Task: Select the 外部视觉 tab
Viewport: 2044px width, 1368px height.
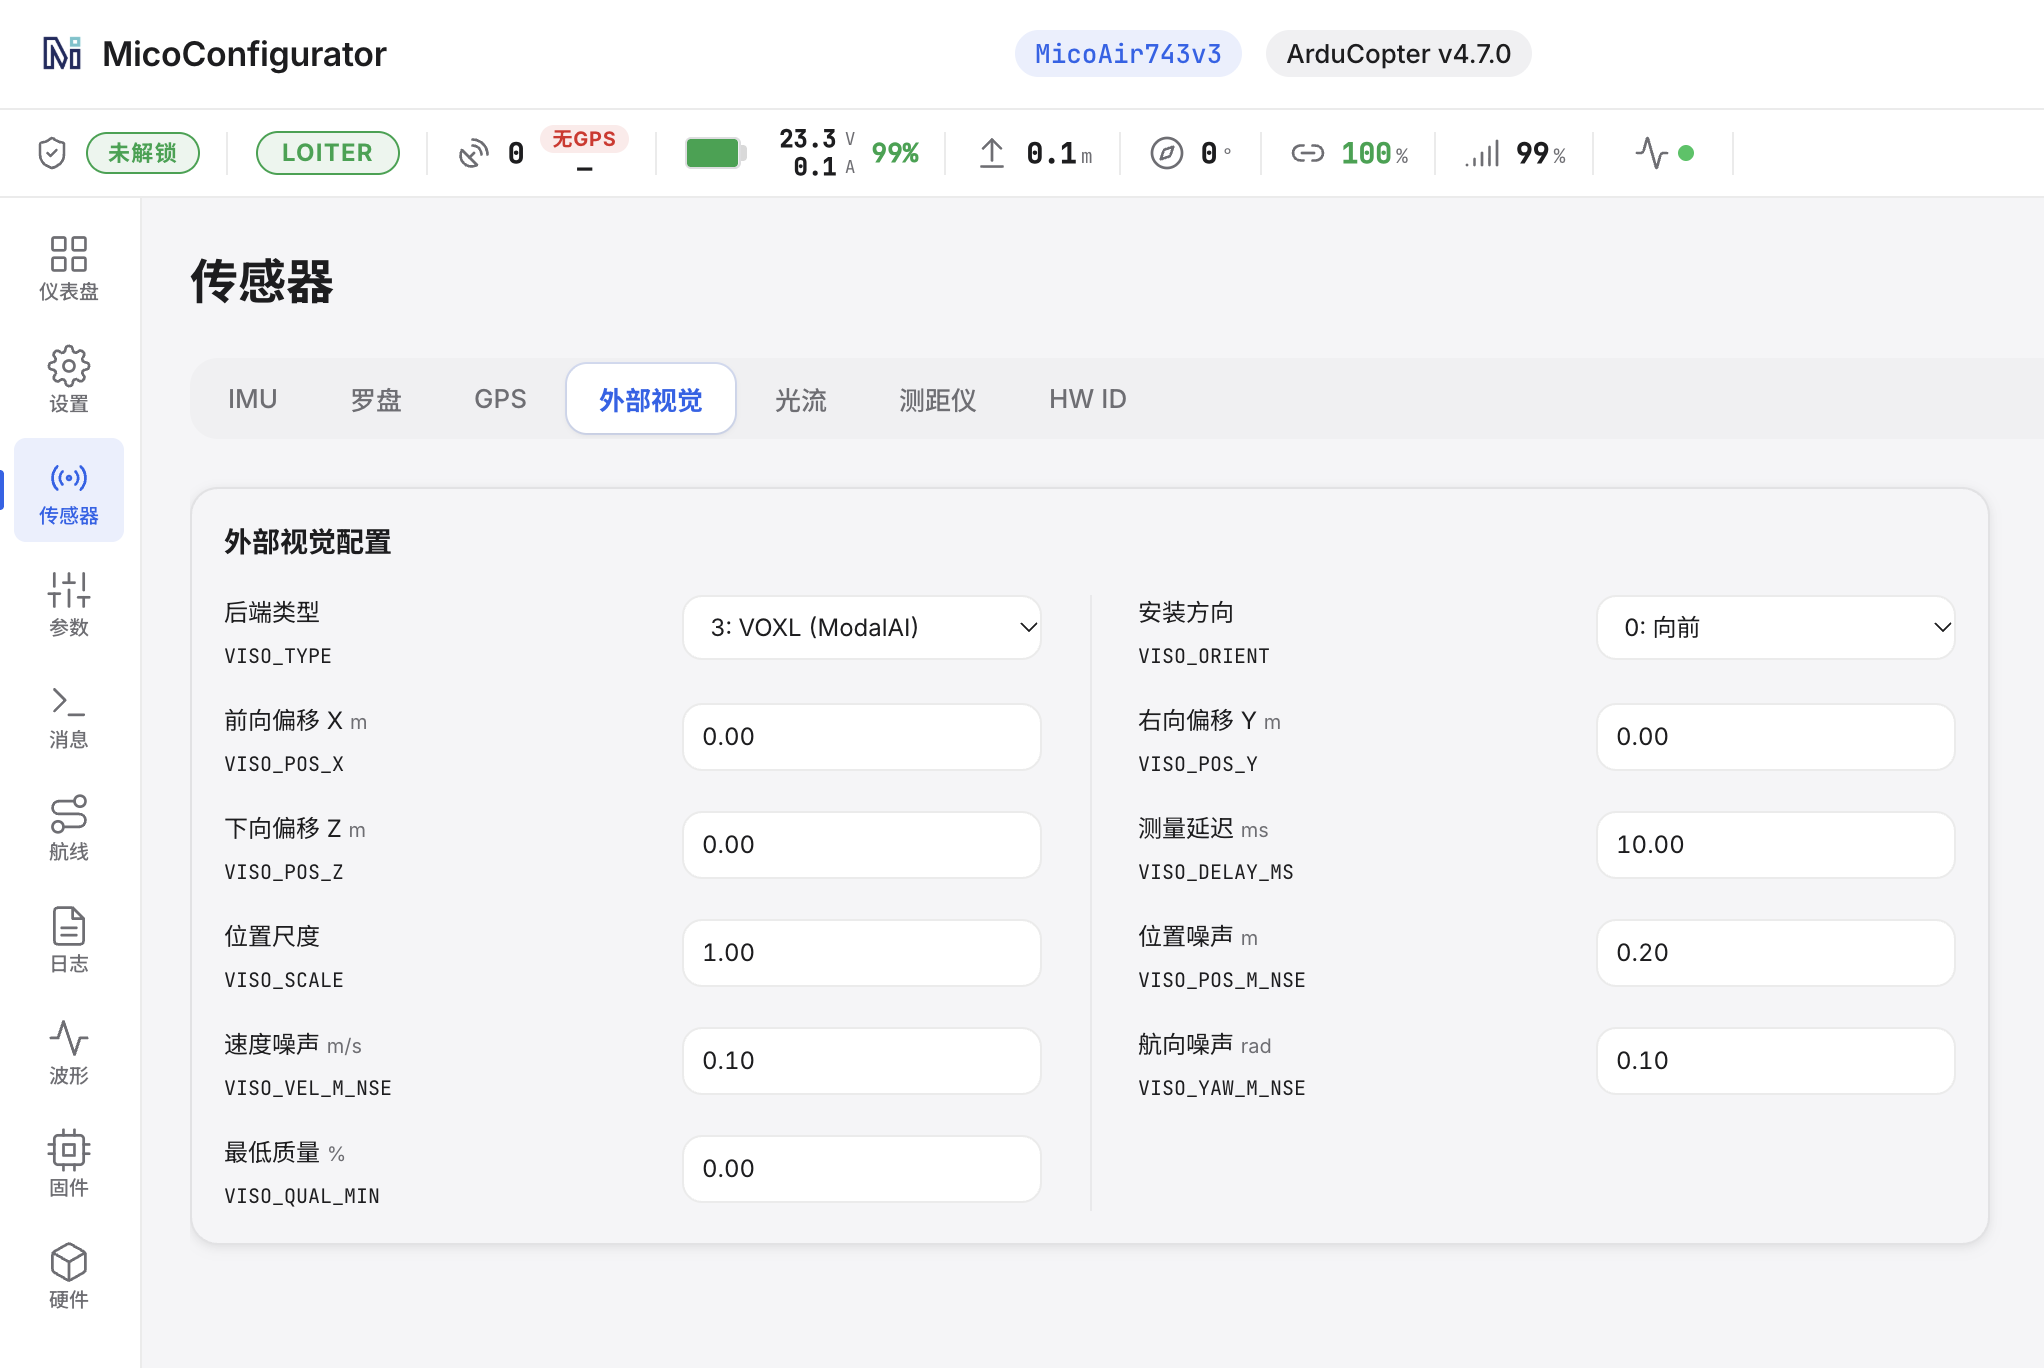Action: pyautogui.click(x=651, y=399)
